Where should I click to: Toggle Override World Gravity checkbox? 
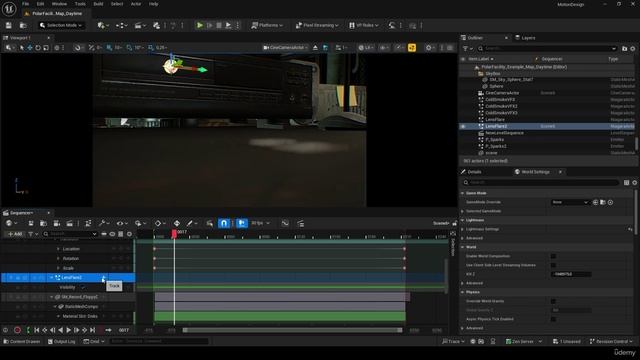553,301
